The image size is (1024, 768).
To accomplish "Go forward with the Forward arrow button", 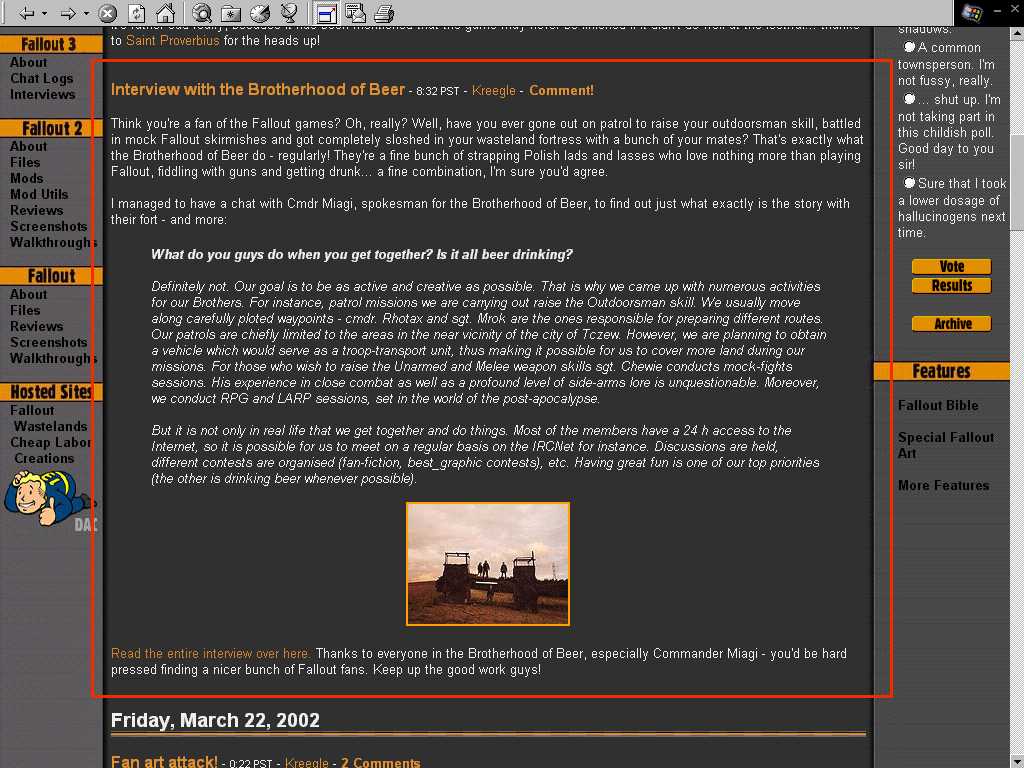I will point(68,12).
